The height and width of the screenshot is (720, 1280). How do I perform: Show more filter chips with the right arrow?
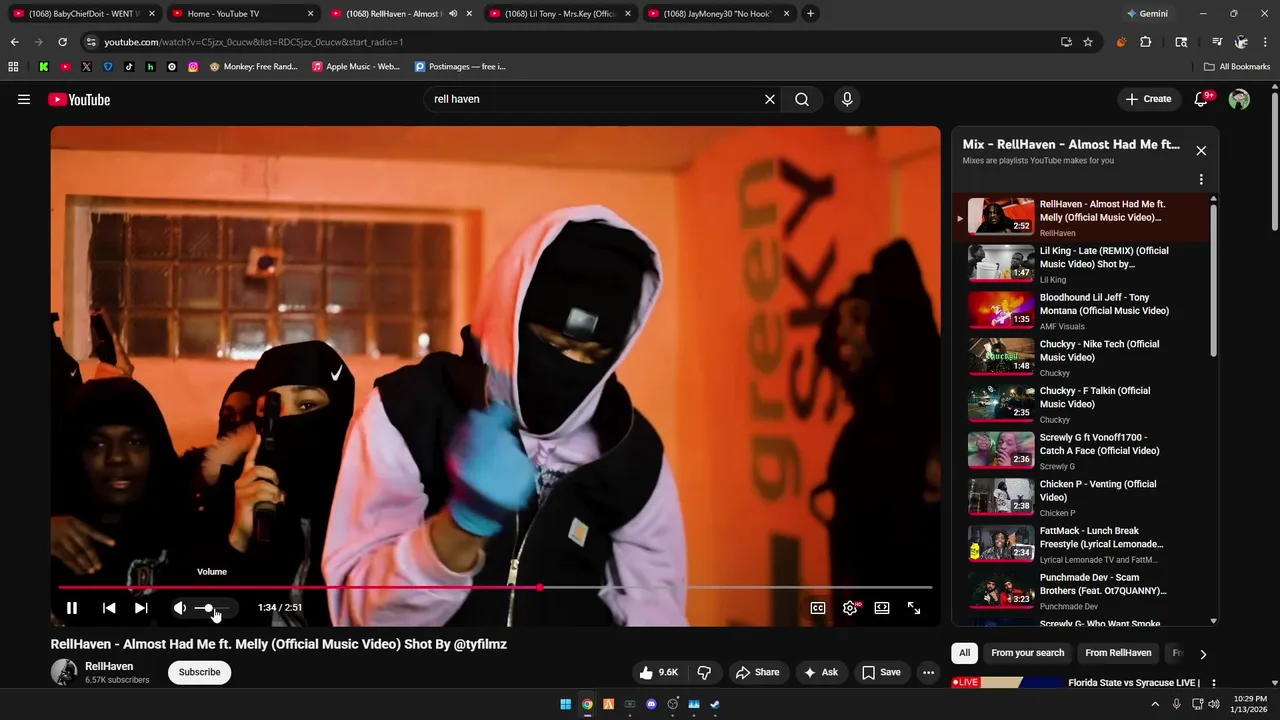click(x=1203, y=654)
